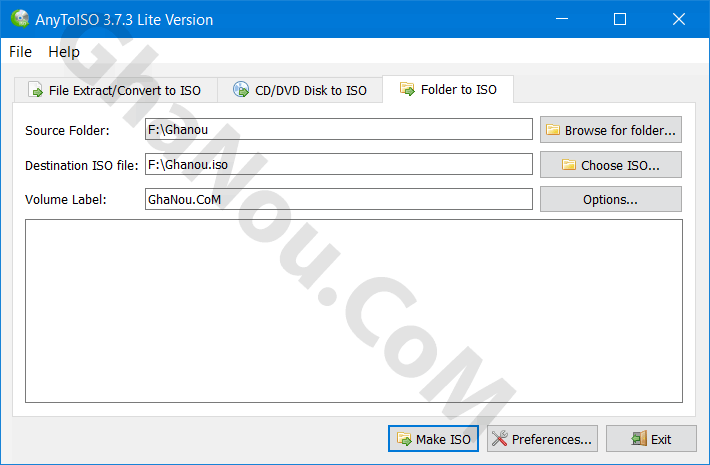Maximize the AnyToISO window
This screenshot has height=465, width=710.
(x=620, y=19)
